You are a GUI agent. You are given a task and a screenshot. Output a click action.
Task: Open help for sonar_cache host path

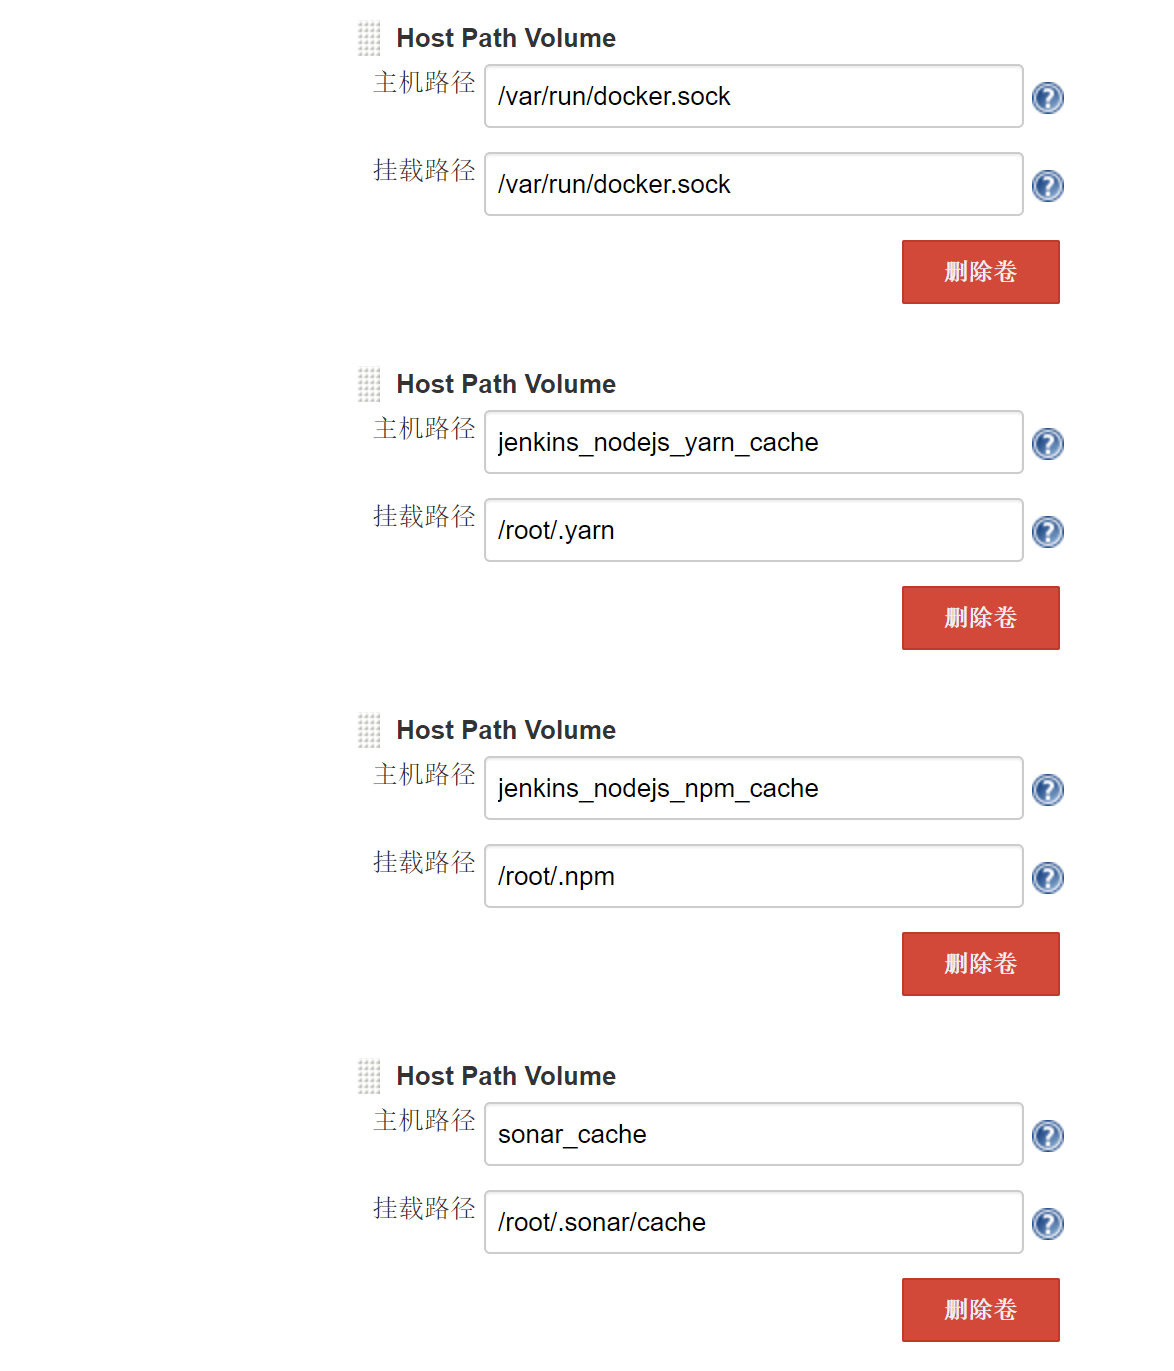[1047, 1136]
